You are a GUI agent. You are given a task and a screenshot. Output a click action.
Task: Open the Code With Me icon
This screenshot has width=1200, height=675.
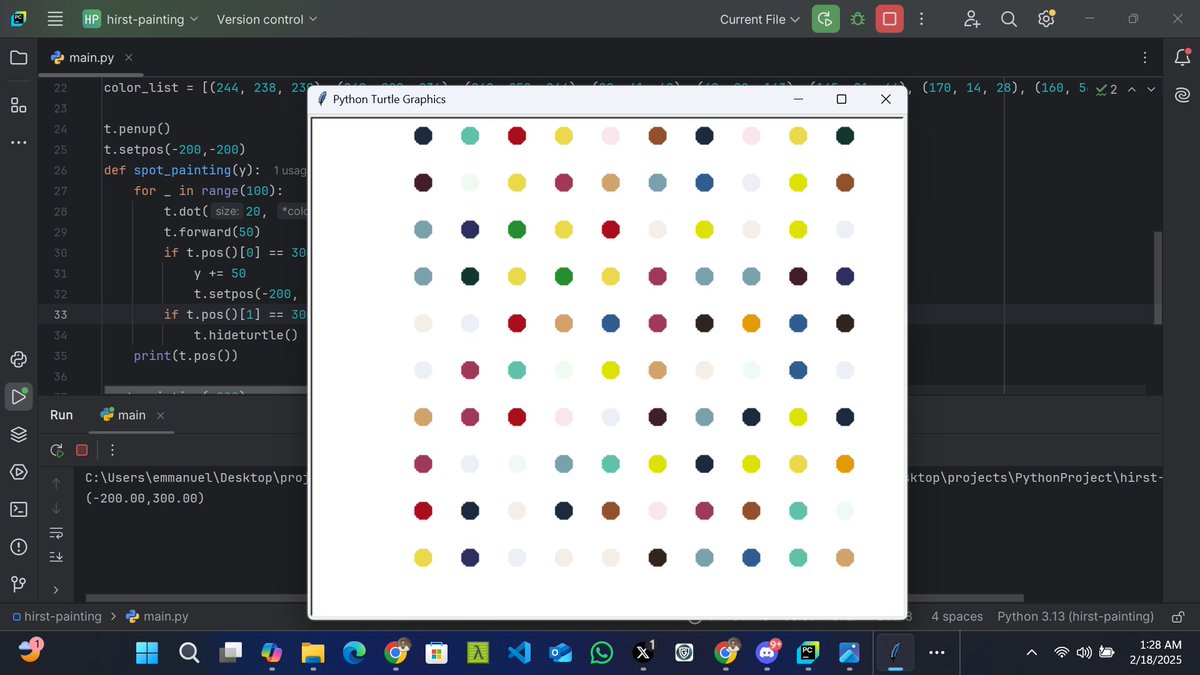[972, 19]
